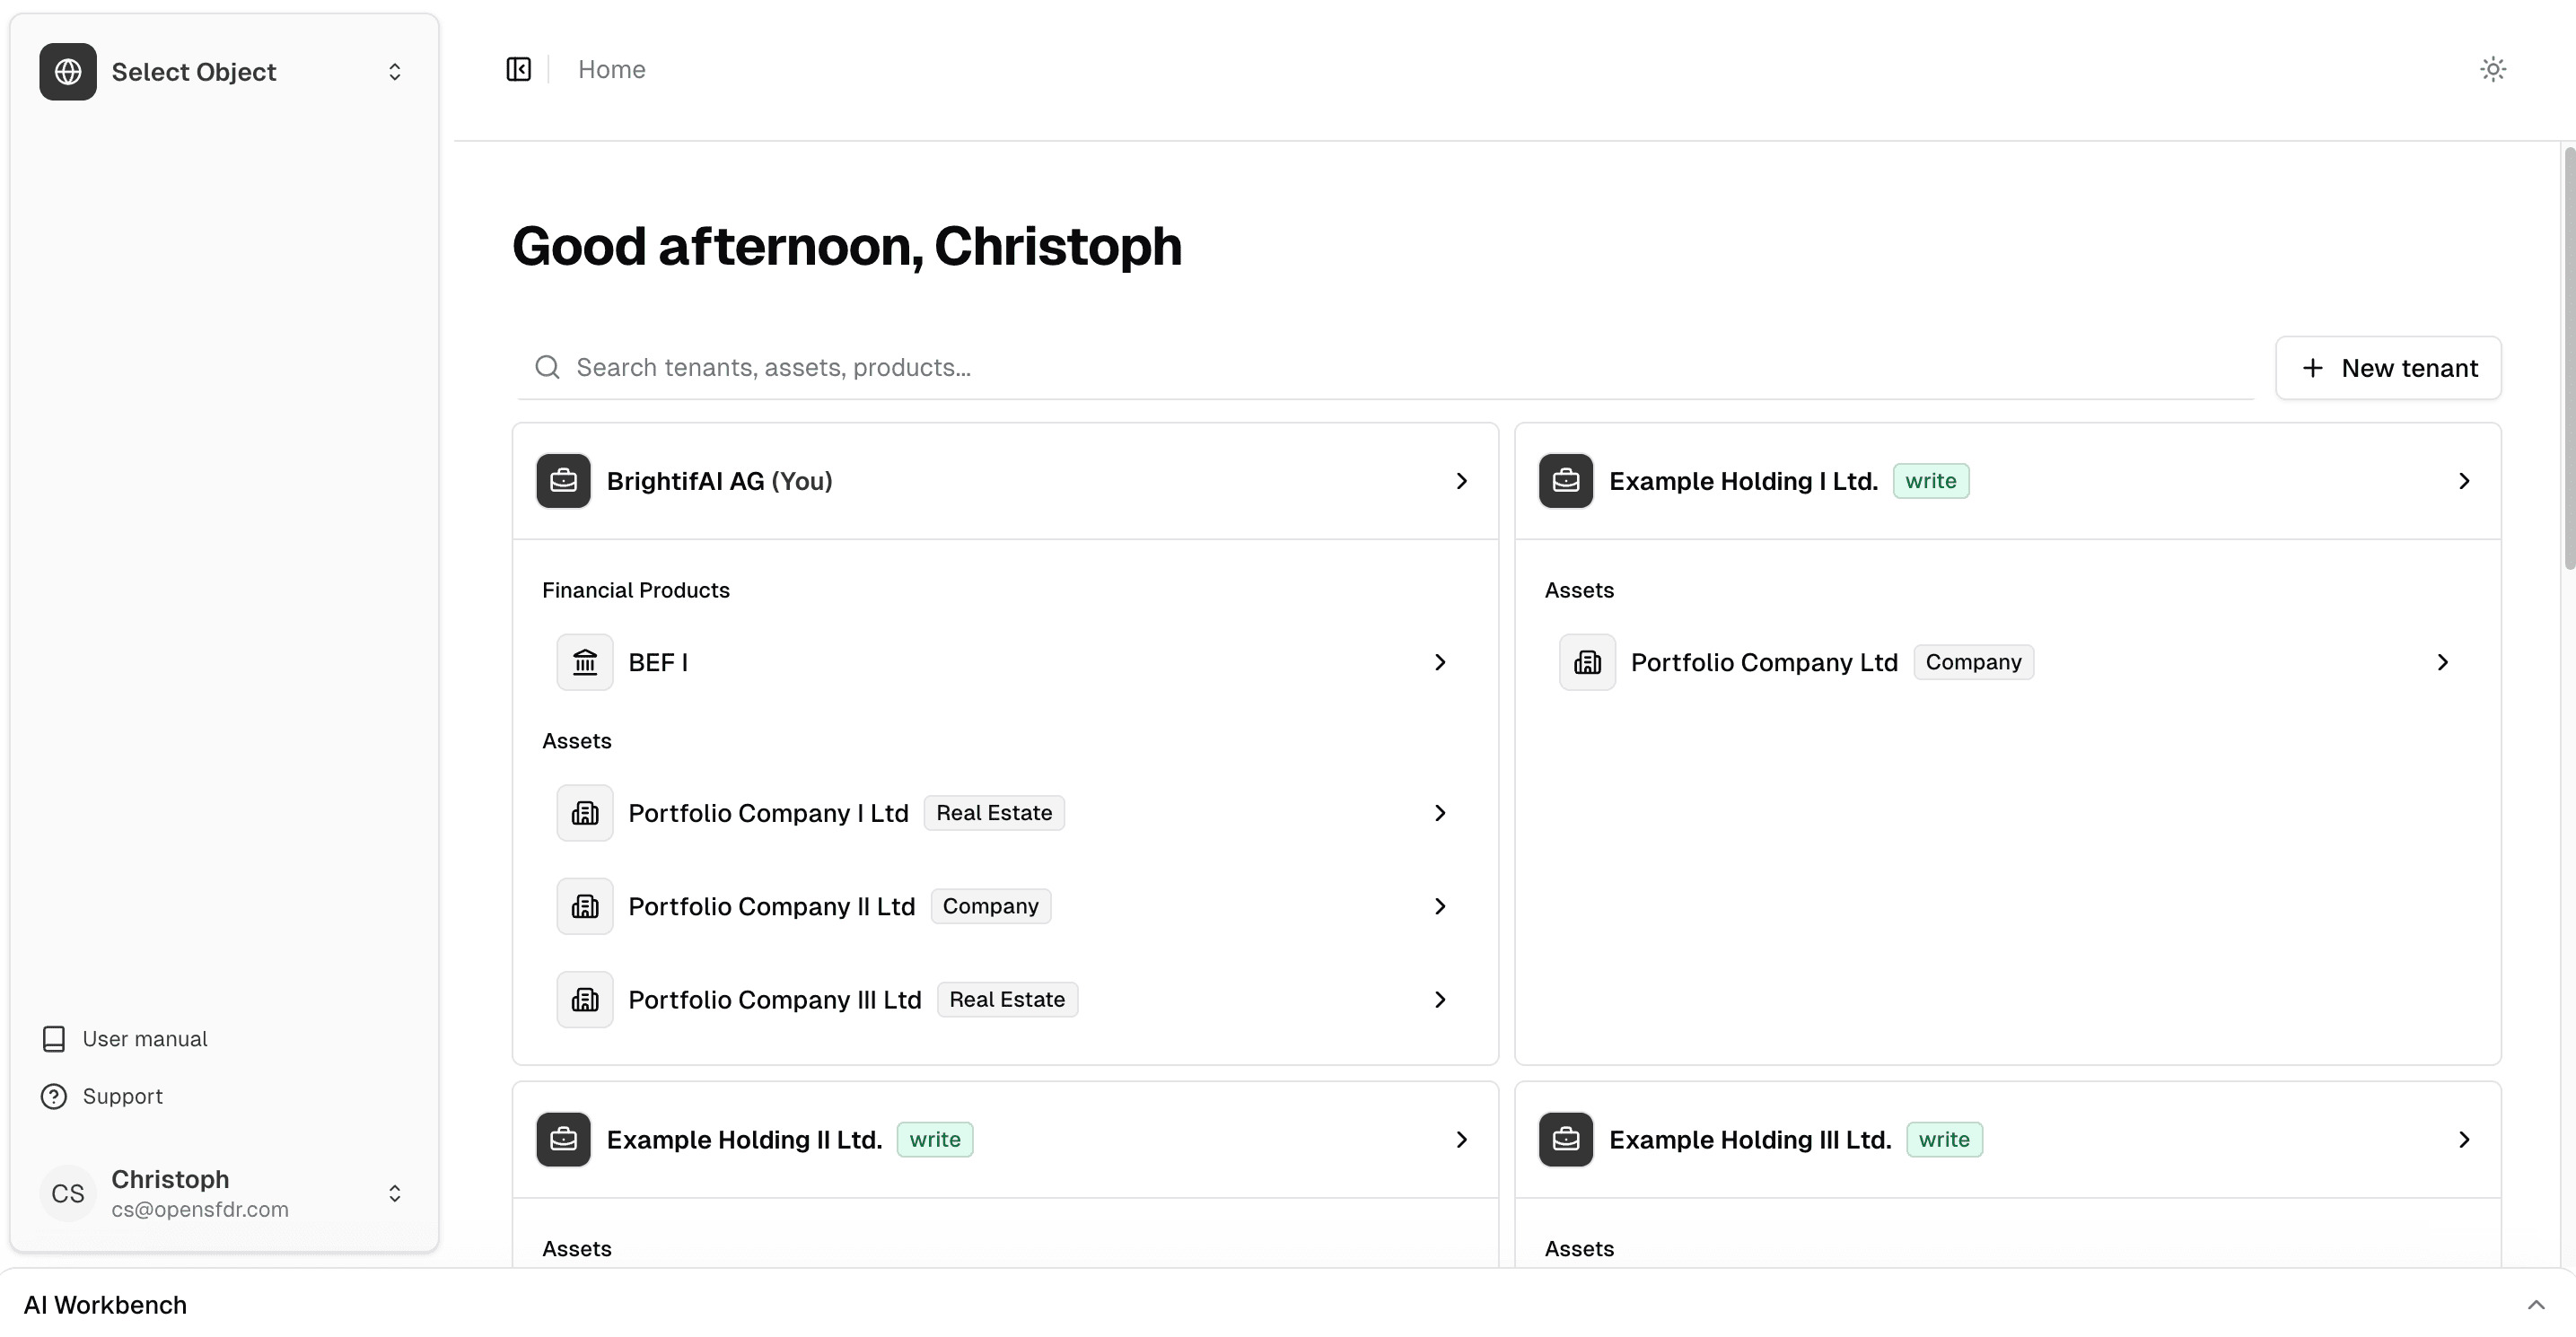The width and height of the screenshot is (2576, 1337).
Task: Click the globe icon beside Select Object
Action: 68,72
